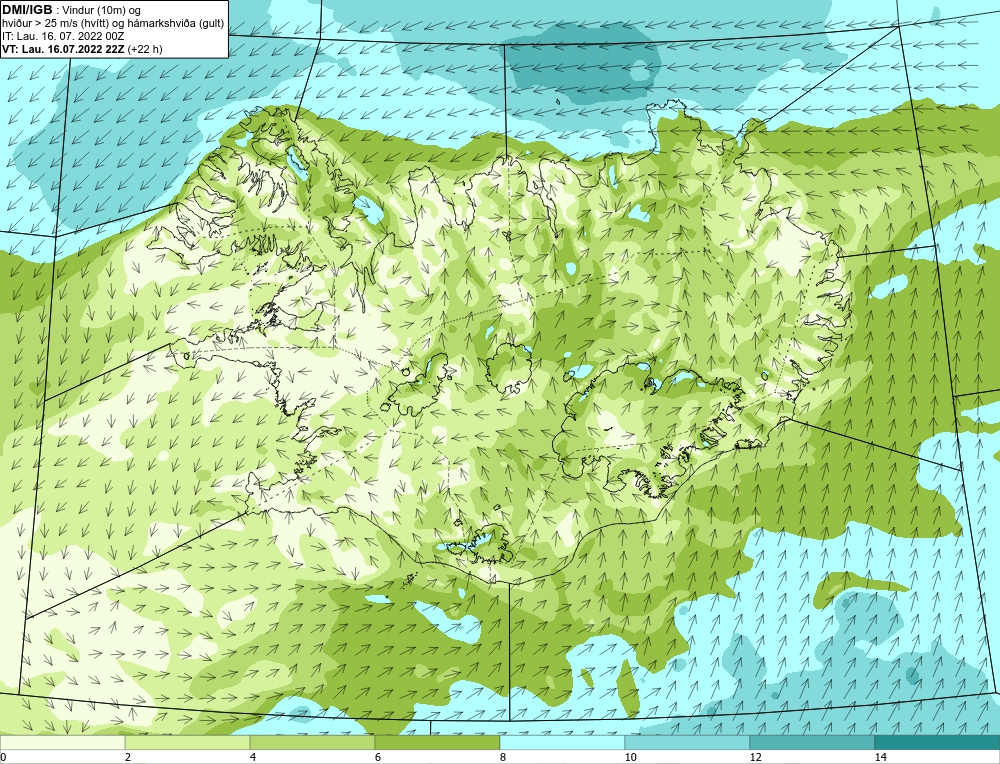Click the 8–10 m/s light cyan legend swatch
The height and width of the screenshot is (764, 1000).
tap(562, 742)
